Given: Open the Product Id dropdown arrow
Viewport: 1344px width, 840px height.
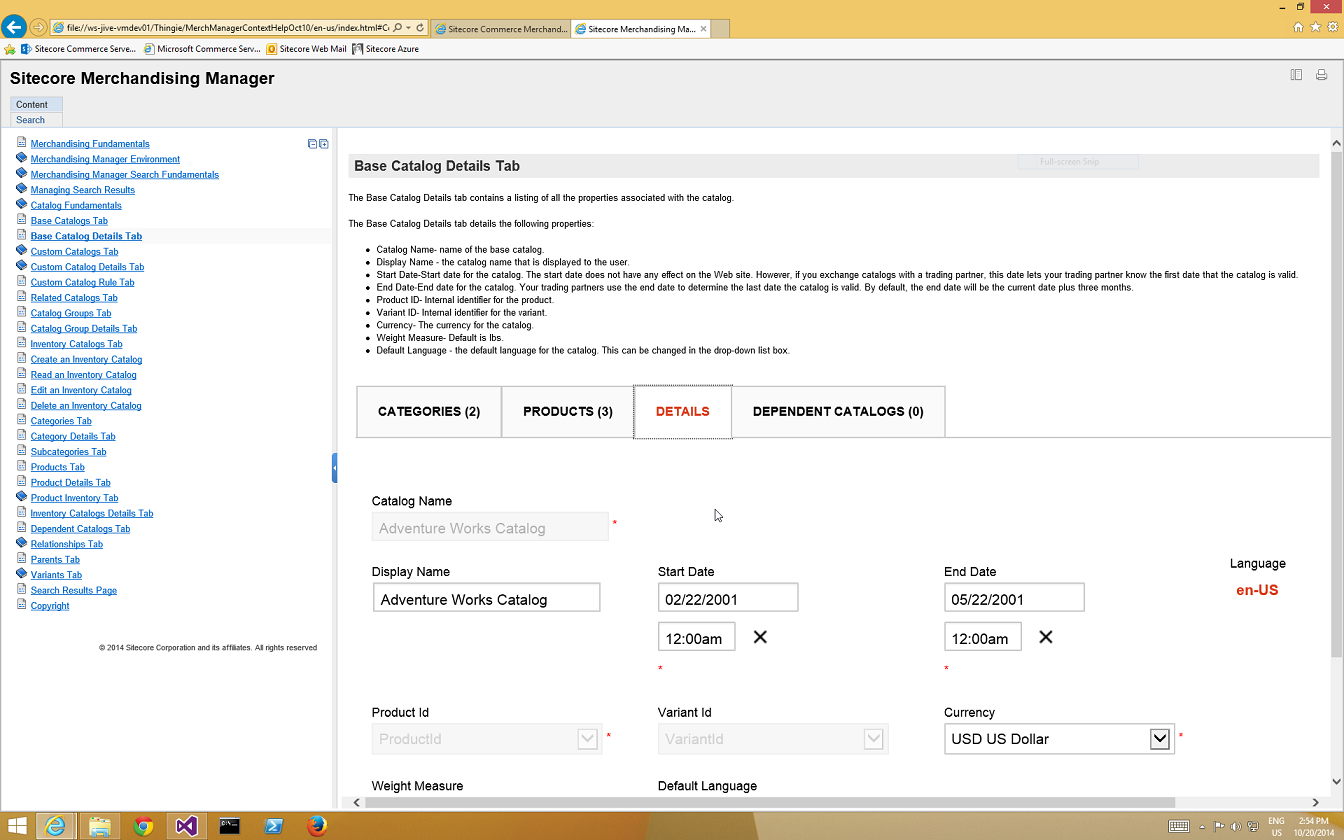Looking at the screenshot, I should 587,739.
